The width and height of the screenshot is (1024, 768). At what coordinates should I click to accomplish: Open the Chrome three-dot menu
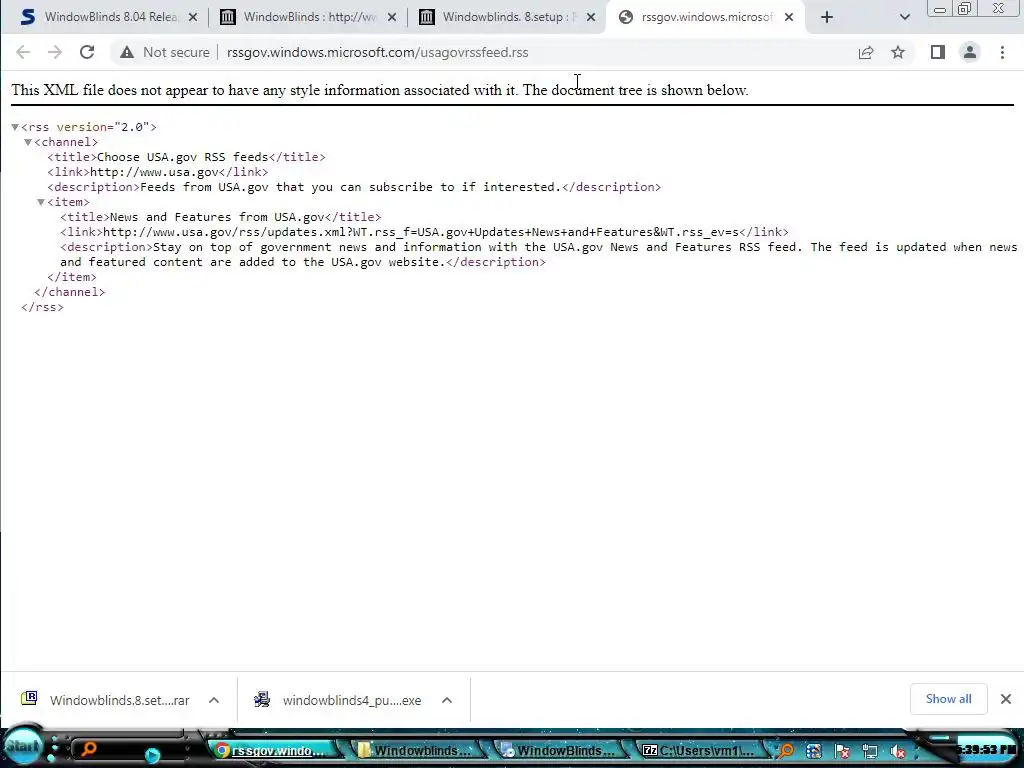(x=1002, y=52)
